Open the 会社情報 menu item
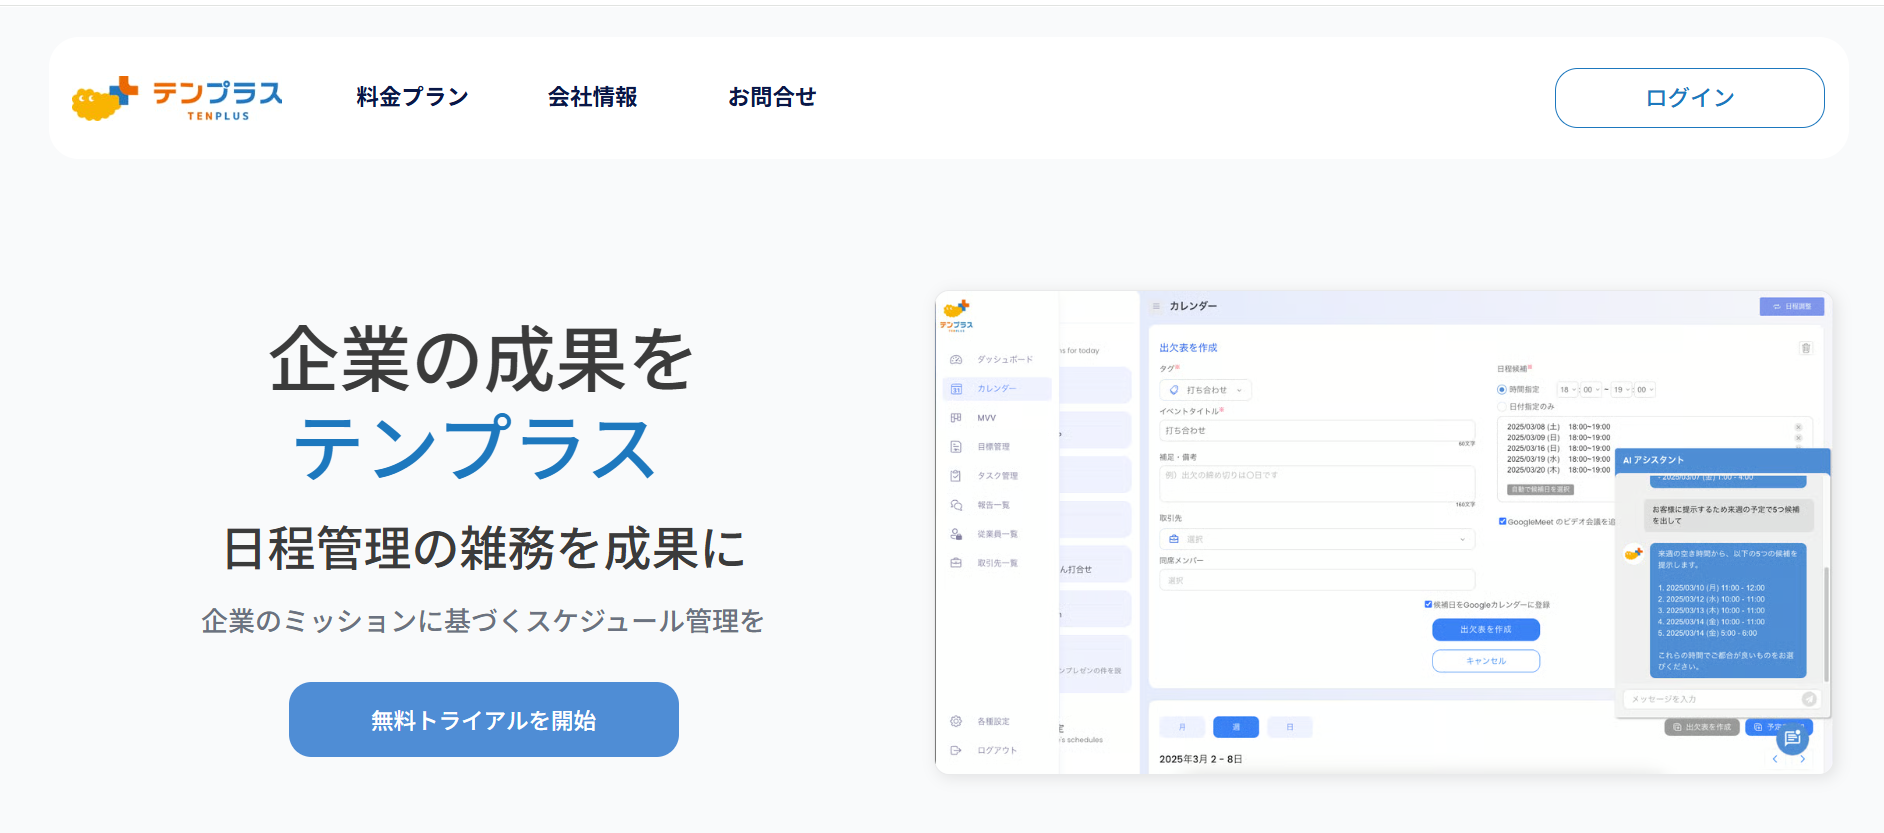Image resolution: width=1884 pixels, height=833 pixels. [592, 97]
